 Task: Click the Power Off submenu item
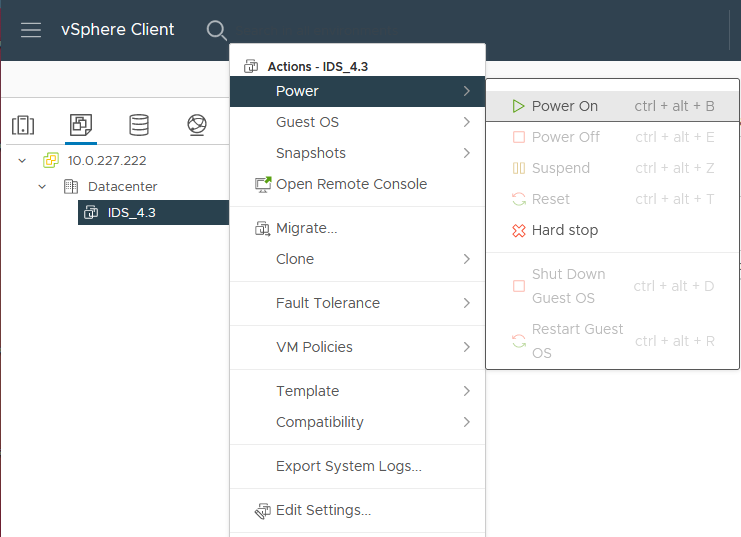[x=612, y=137]
